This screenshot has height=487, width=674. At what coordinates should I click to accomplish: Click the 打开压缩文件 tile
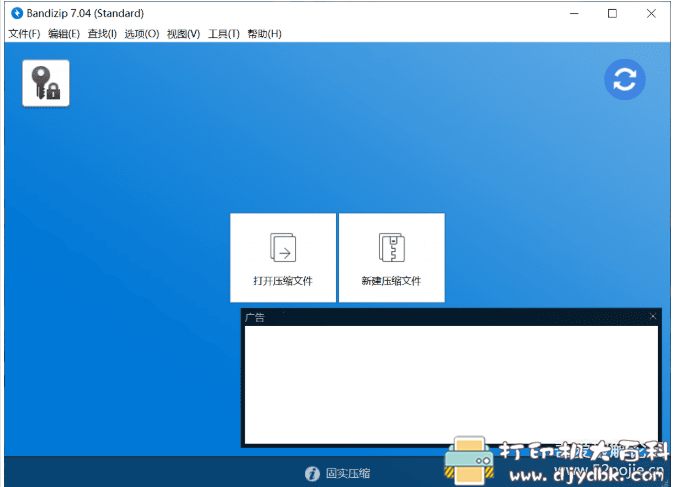point(283,257)
